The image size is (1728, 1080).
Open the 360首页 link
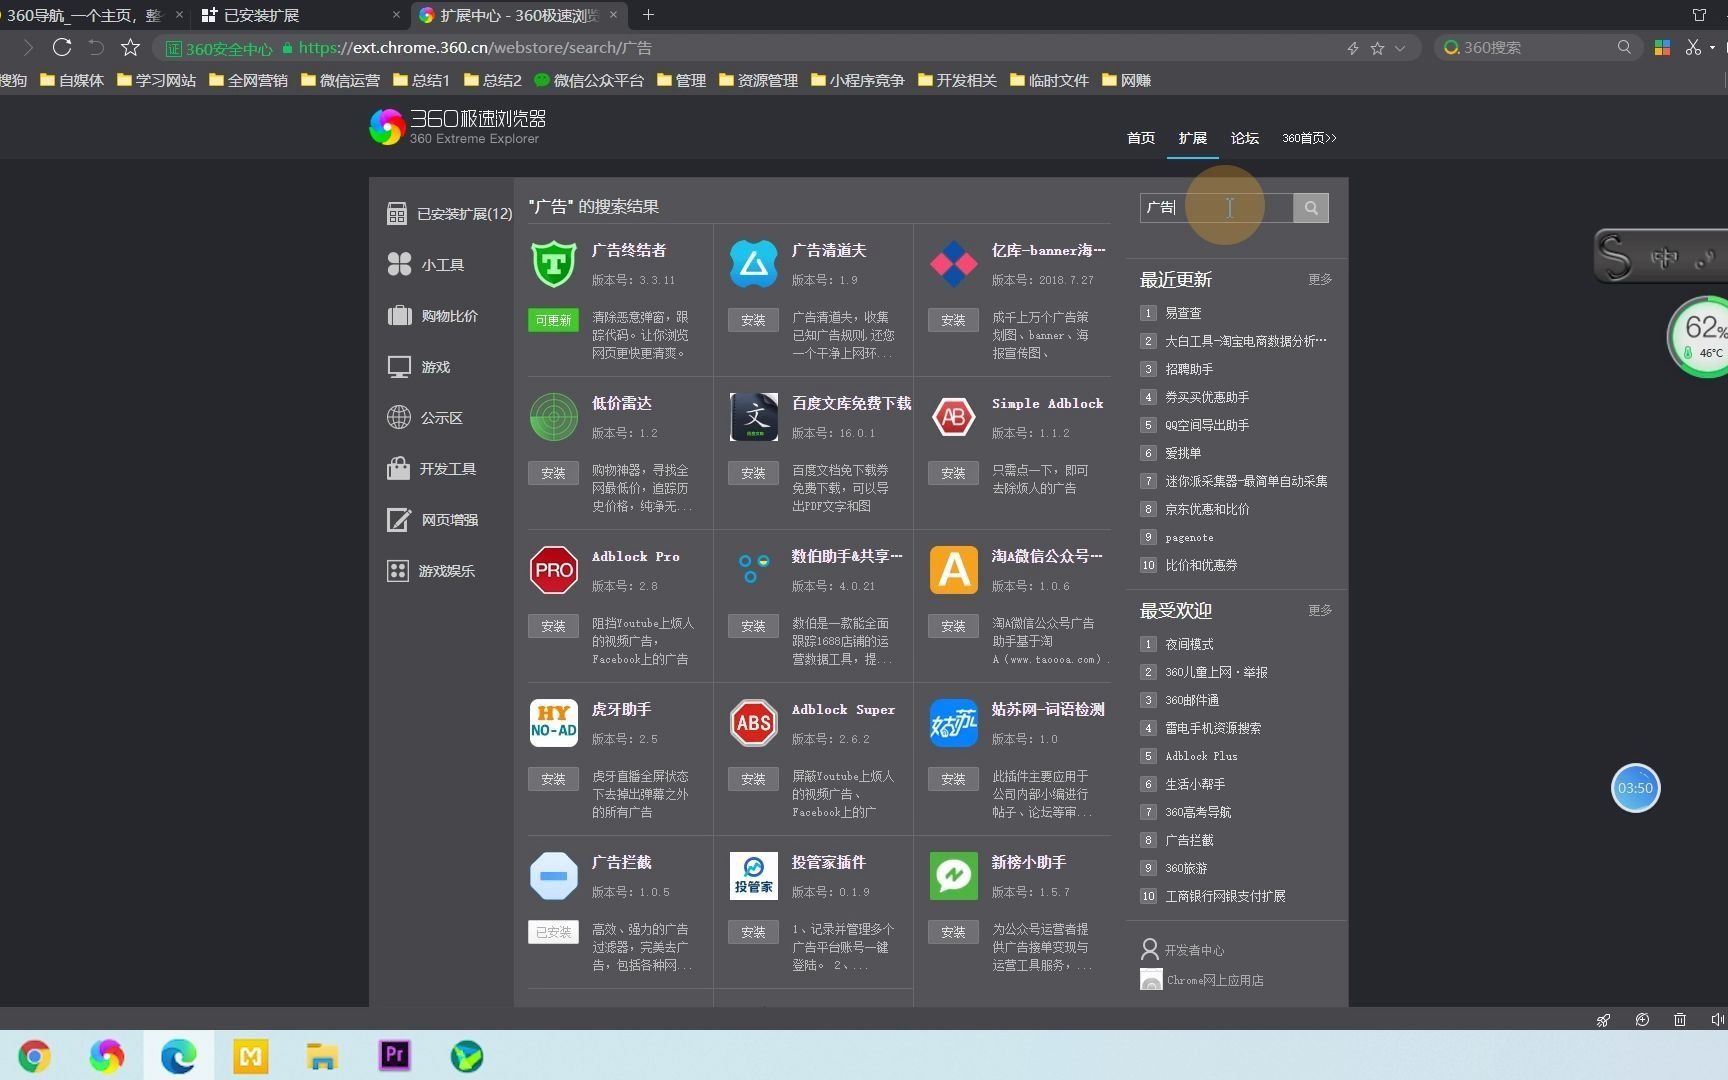click(x=1309, y=138)
